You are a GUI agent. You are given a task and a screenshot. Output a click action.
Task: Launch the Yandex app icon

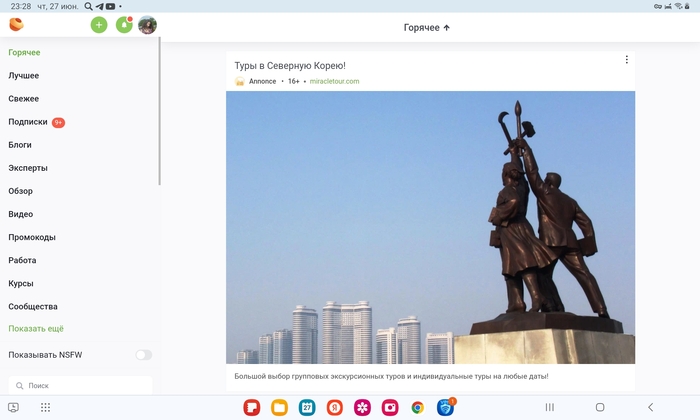pyautogui.click(x=335, y=408)
